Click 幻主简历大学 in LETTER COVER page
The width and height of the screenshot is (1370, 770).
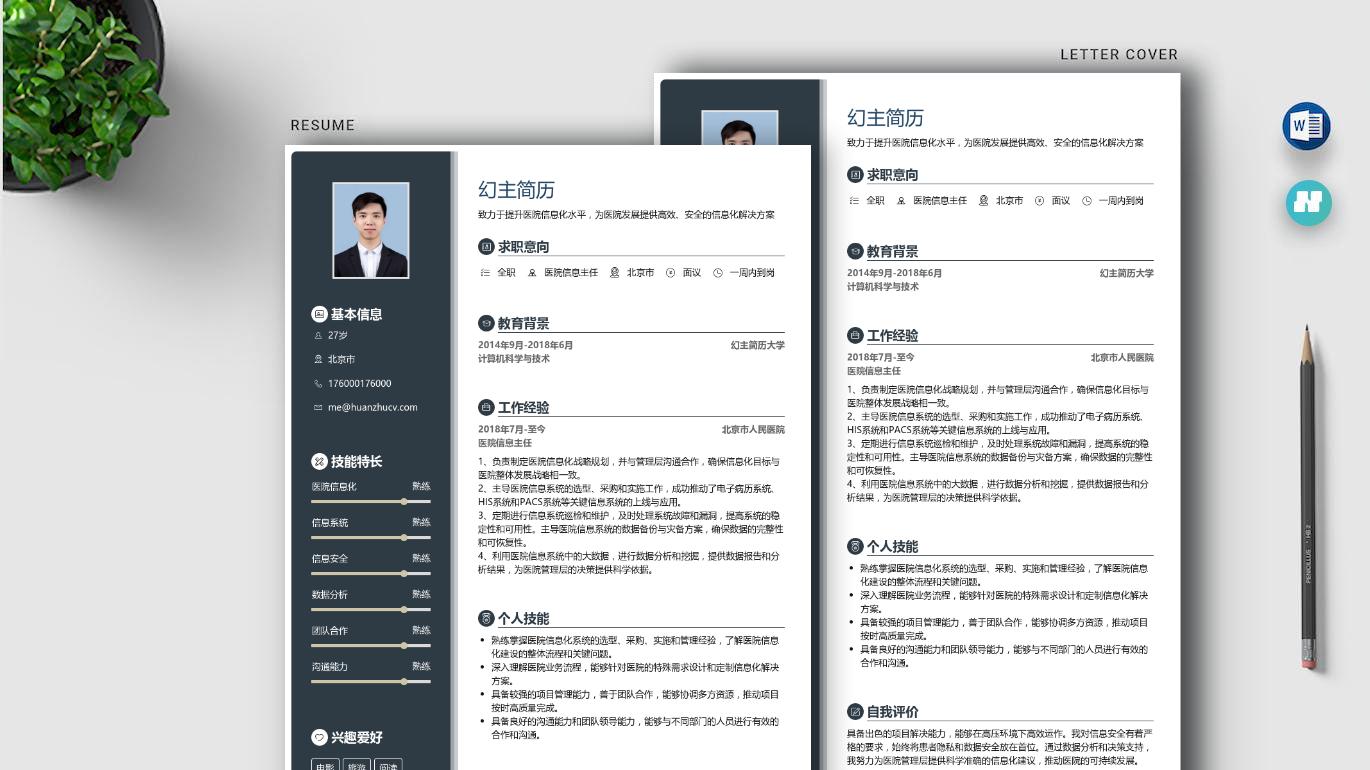click(1126, 273)
